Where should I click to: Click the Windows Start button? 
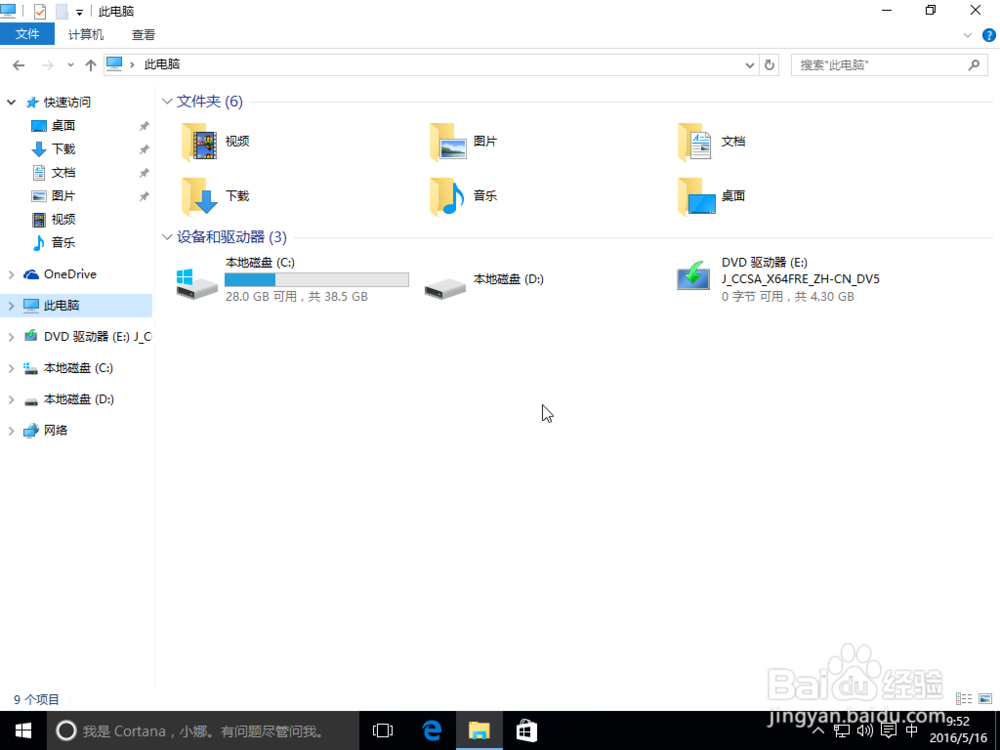pyautogui.click(x=23, y=731)
